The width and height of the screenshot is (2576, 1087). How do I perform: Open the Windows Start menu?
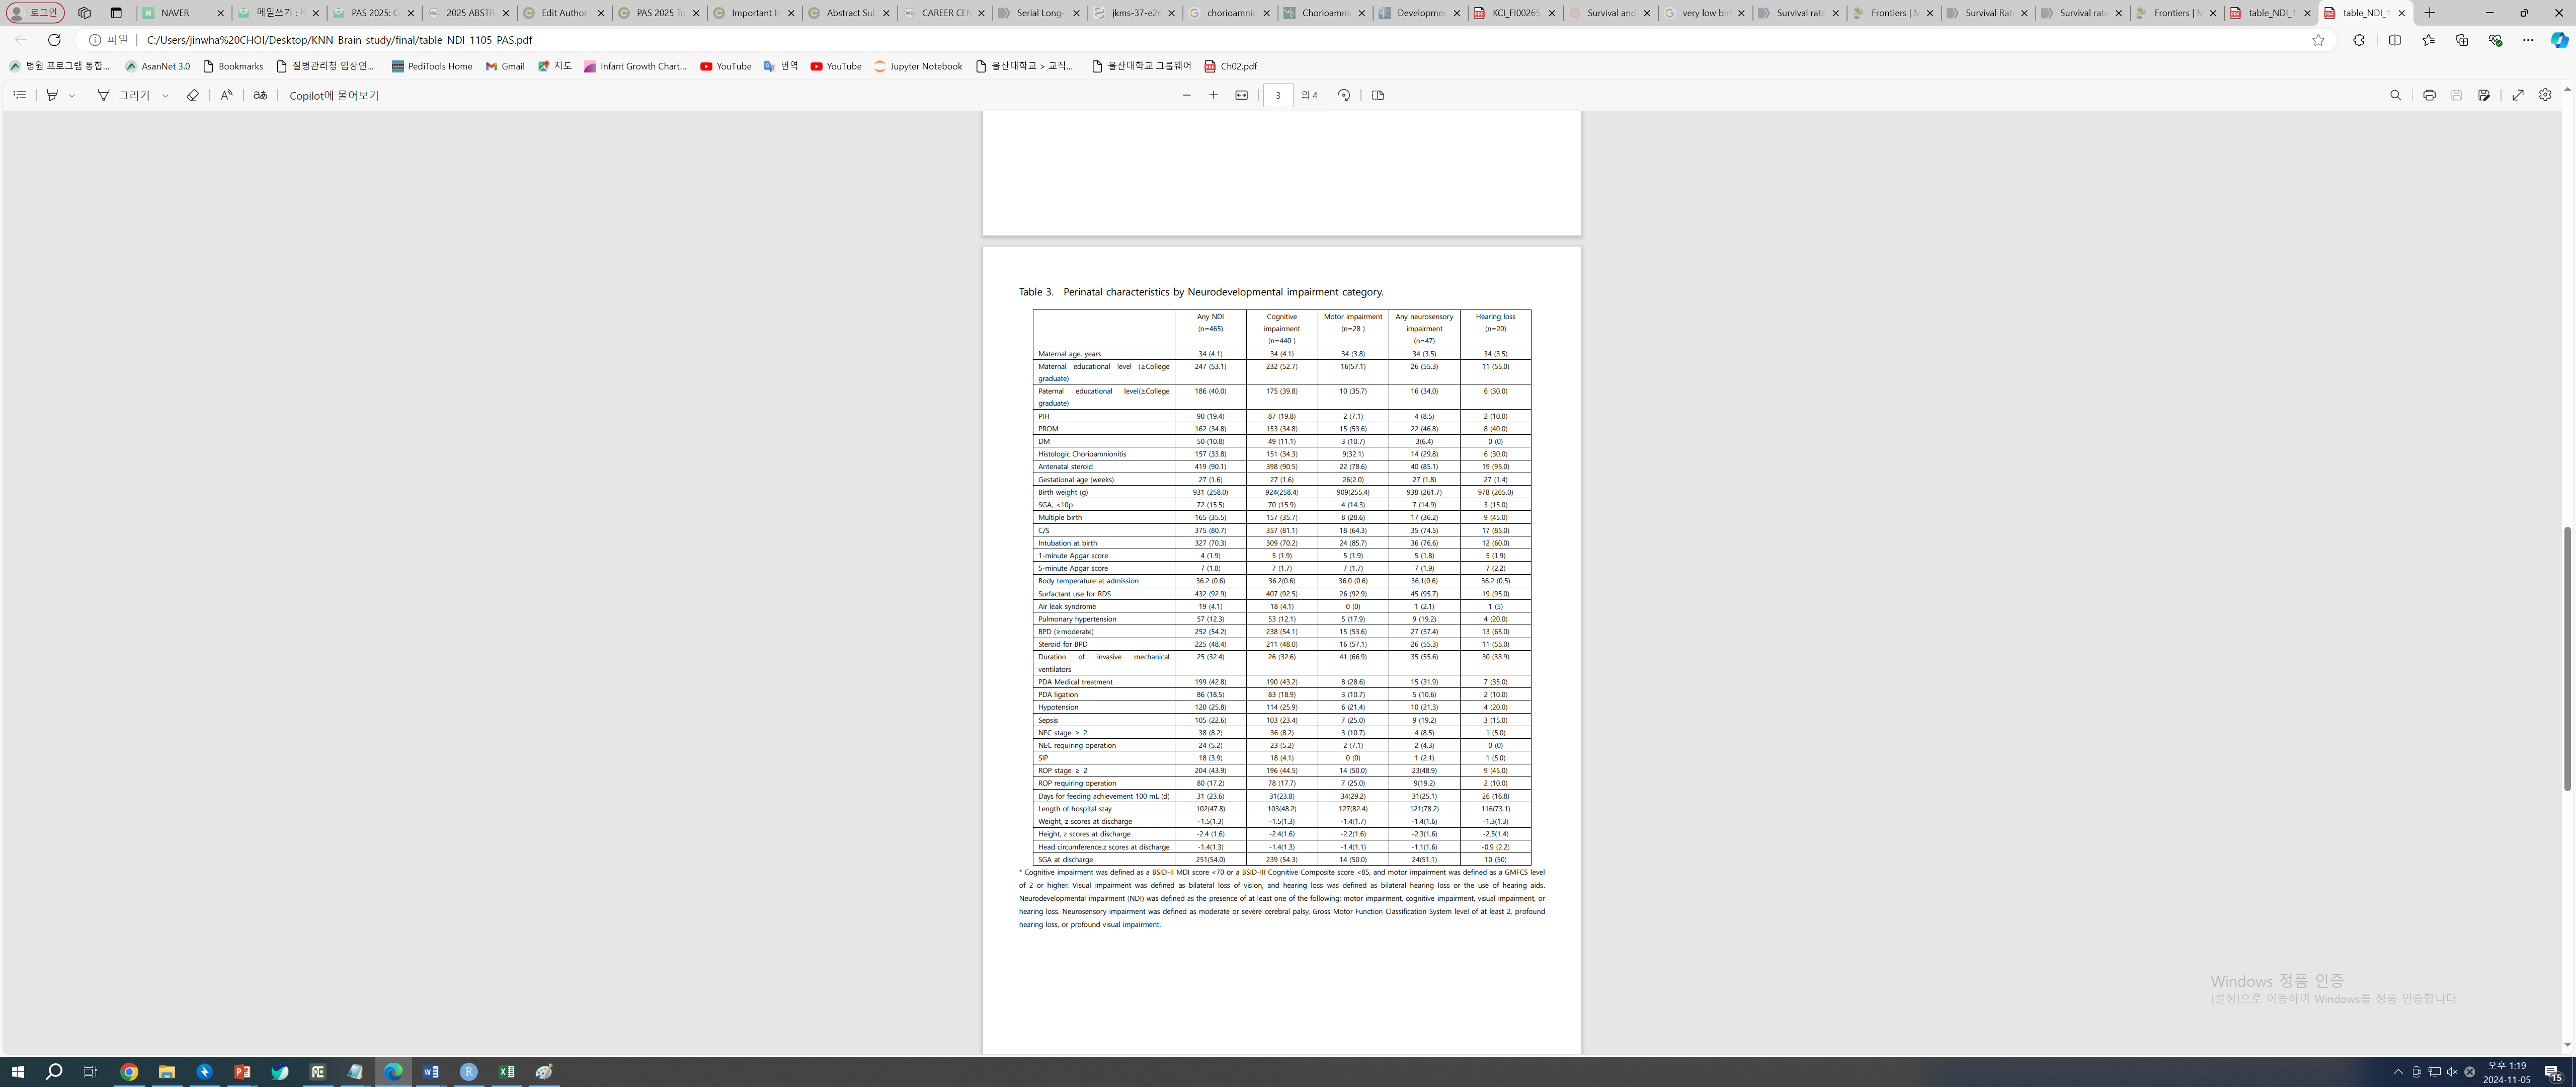coord(17,1071)
